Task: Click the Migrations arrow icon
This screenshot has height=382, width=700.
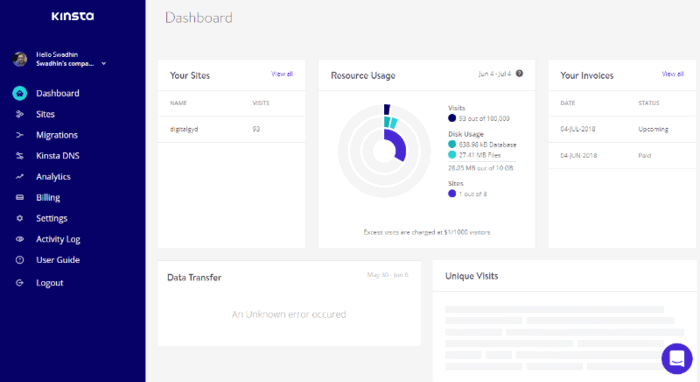Action: tap(20, 135)
